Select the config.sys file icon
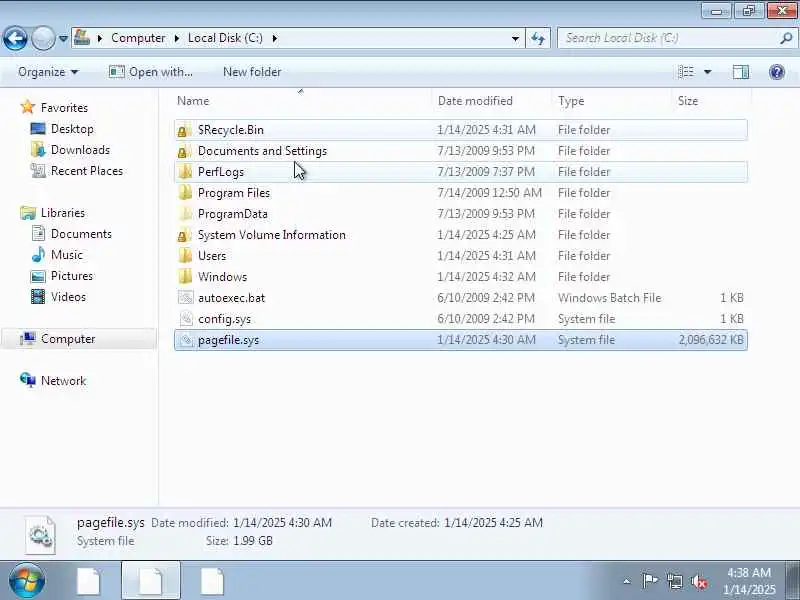This screenshot has width=800, height=600. click(x=186, y=318)
